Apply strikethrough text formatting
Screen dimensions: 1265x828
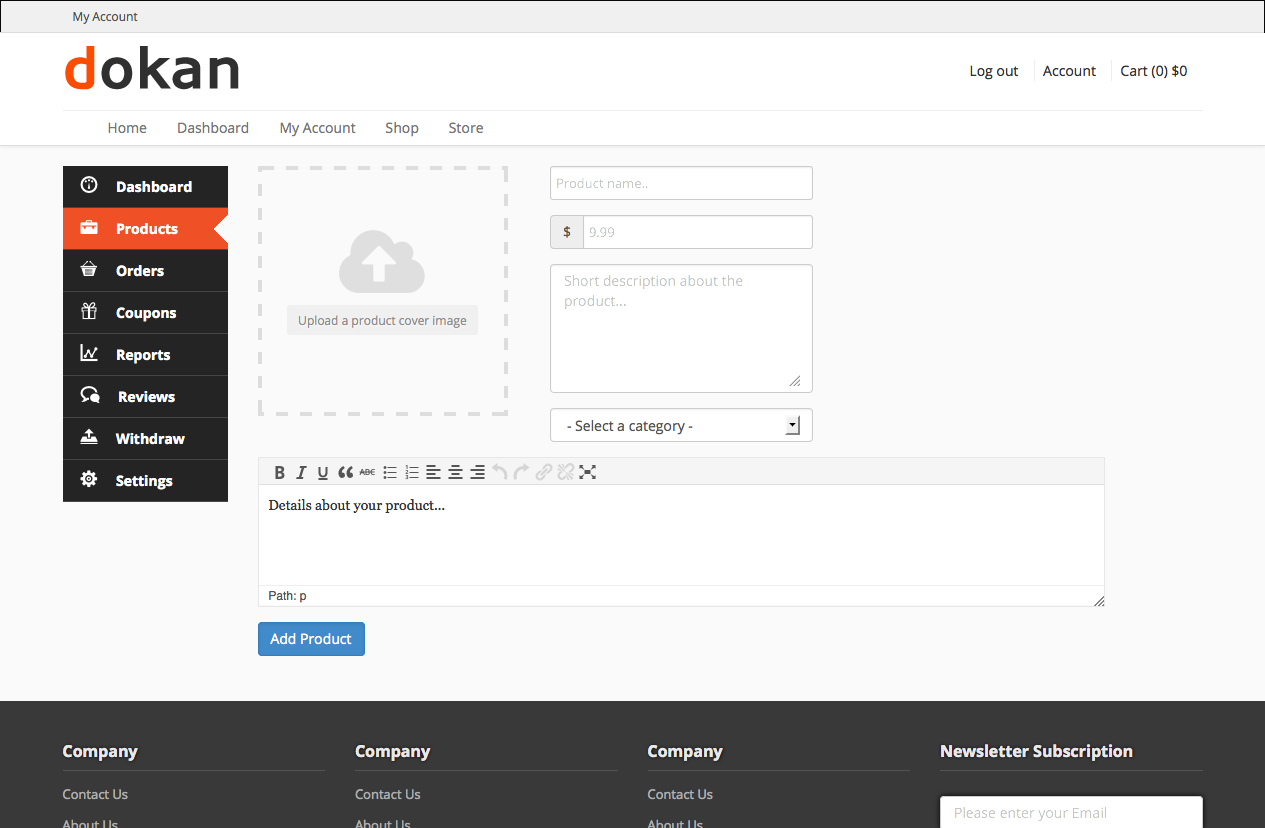(x=367, y=472)
